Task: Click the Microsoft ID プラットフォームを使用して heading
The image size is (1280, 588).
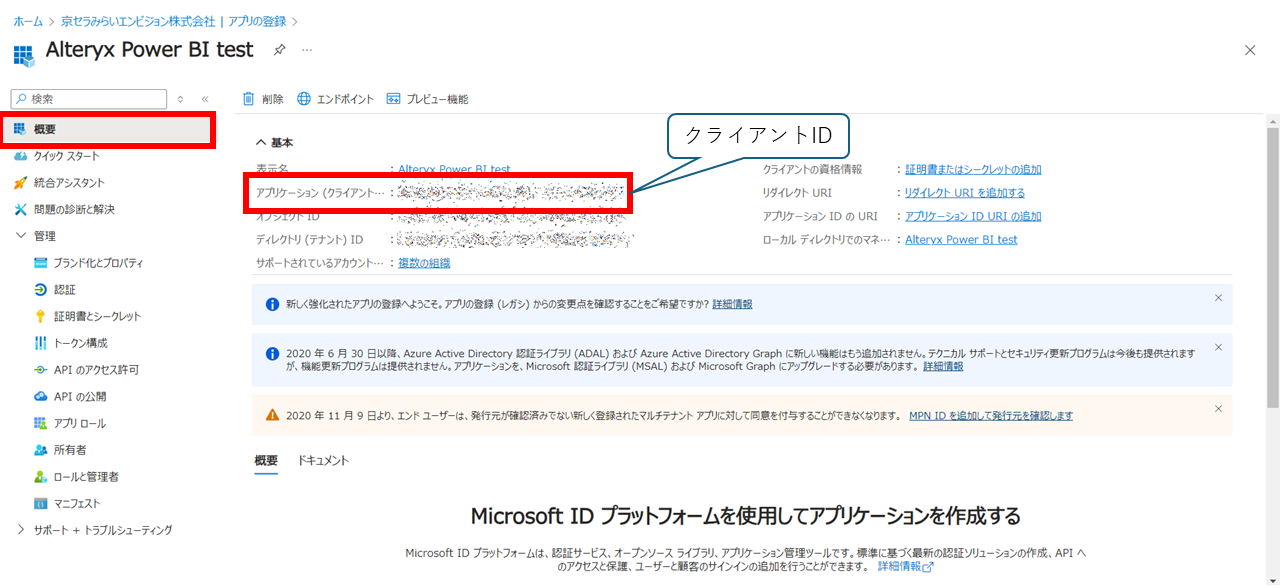Action: click(746, 516)
